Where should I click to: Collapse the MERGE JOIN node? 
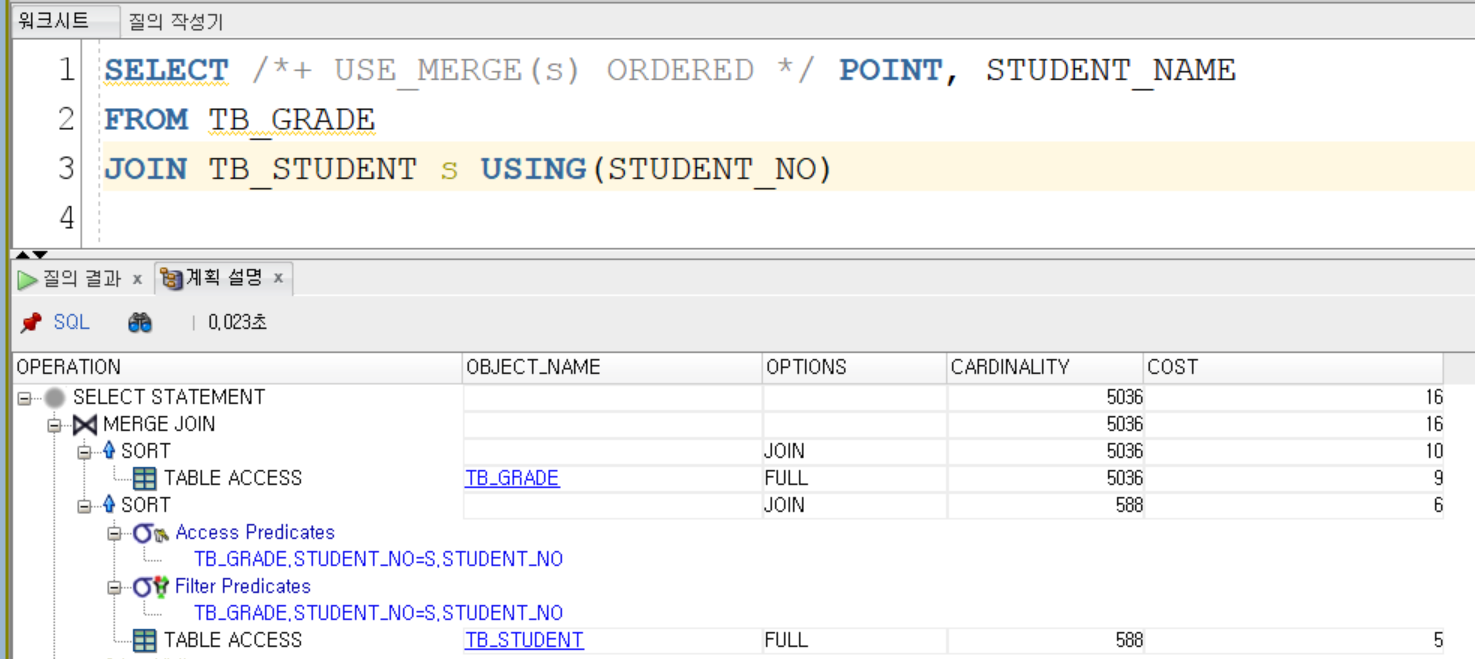coord(54,425)
